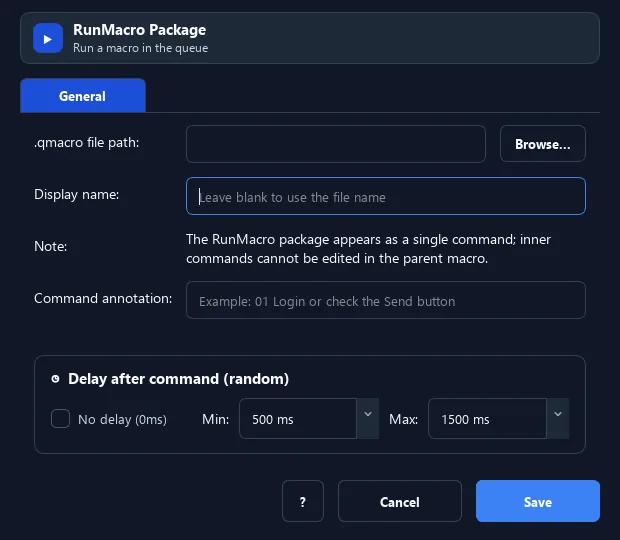Click the blue play icon beside RunMacro Package
The width and height of the screenshot is (620, 540).
tap(48, 38)
